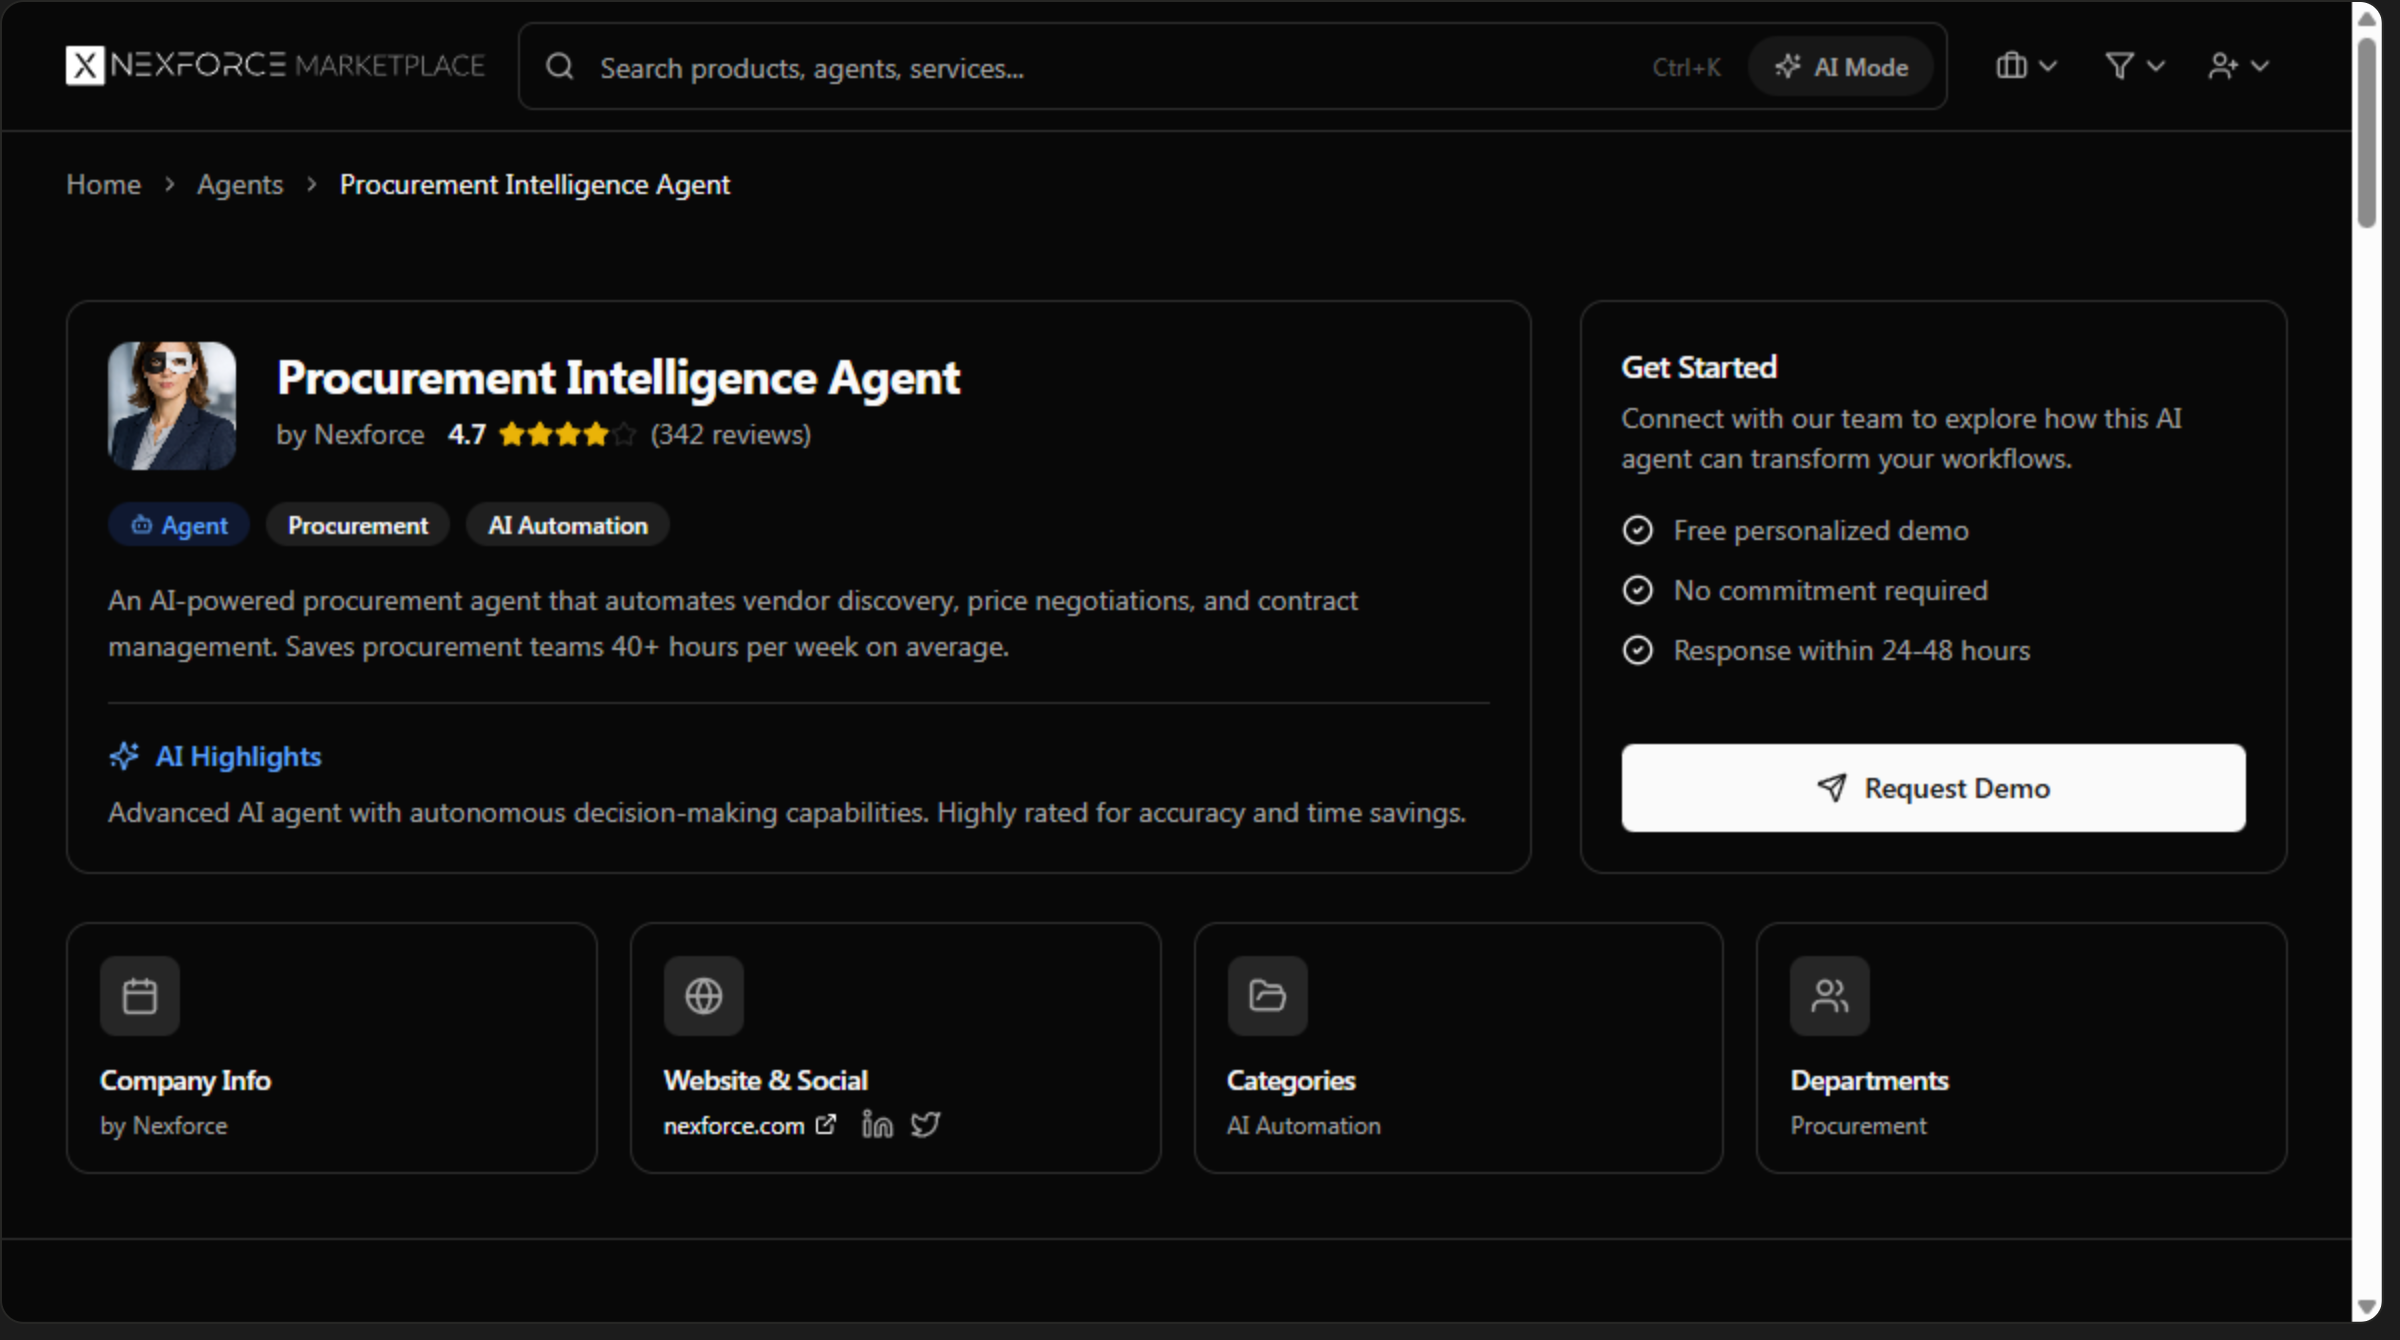The image size is (2400, 1340).
Task: Click the Nexforce Marketplace logo
Action: tap(275, 66)
